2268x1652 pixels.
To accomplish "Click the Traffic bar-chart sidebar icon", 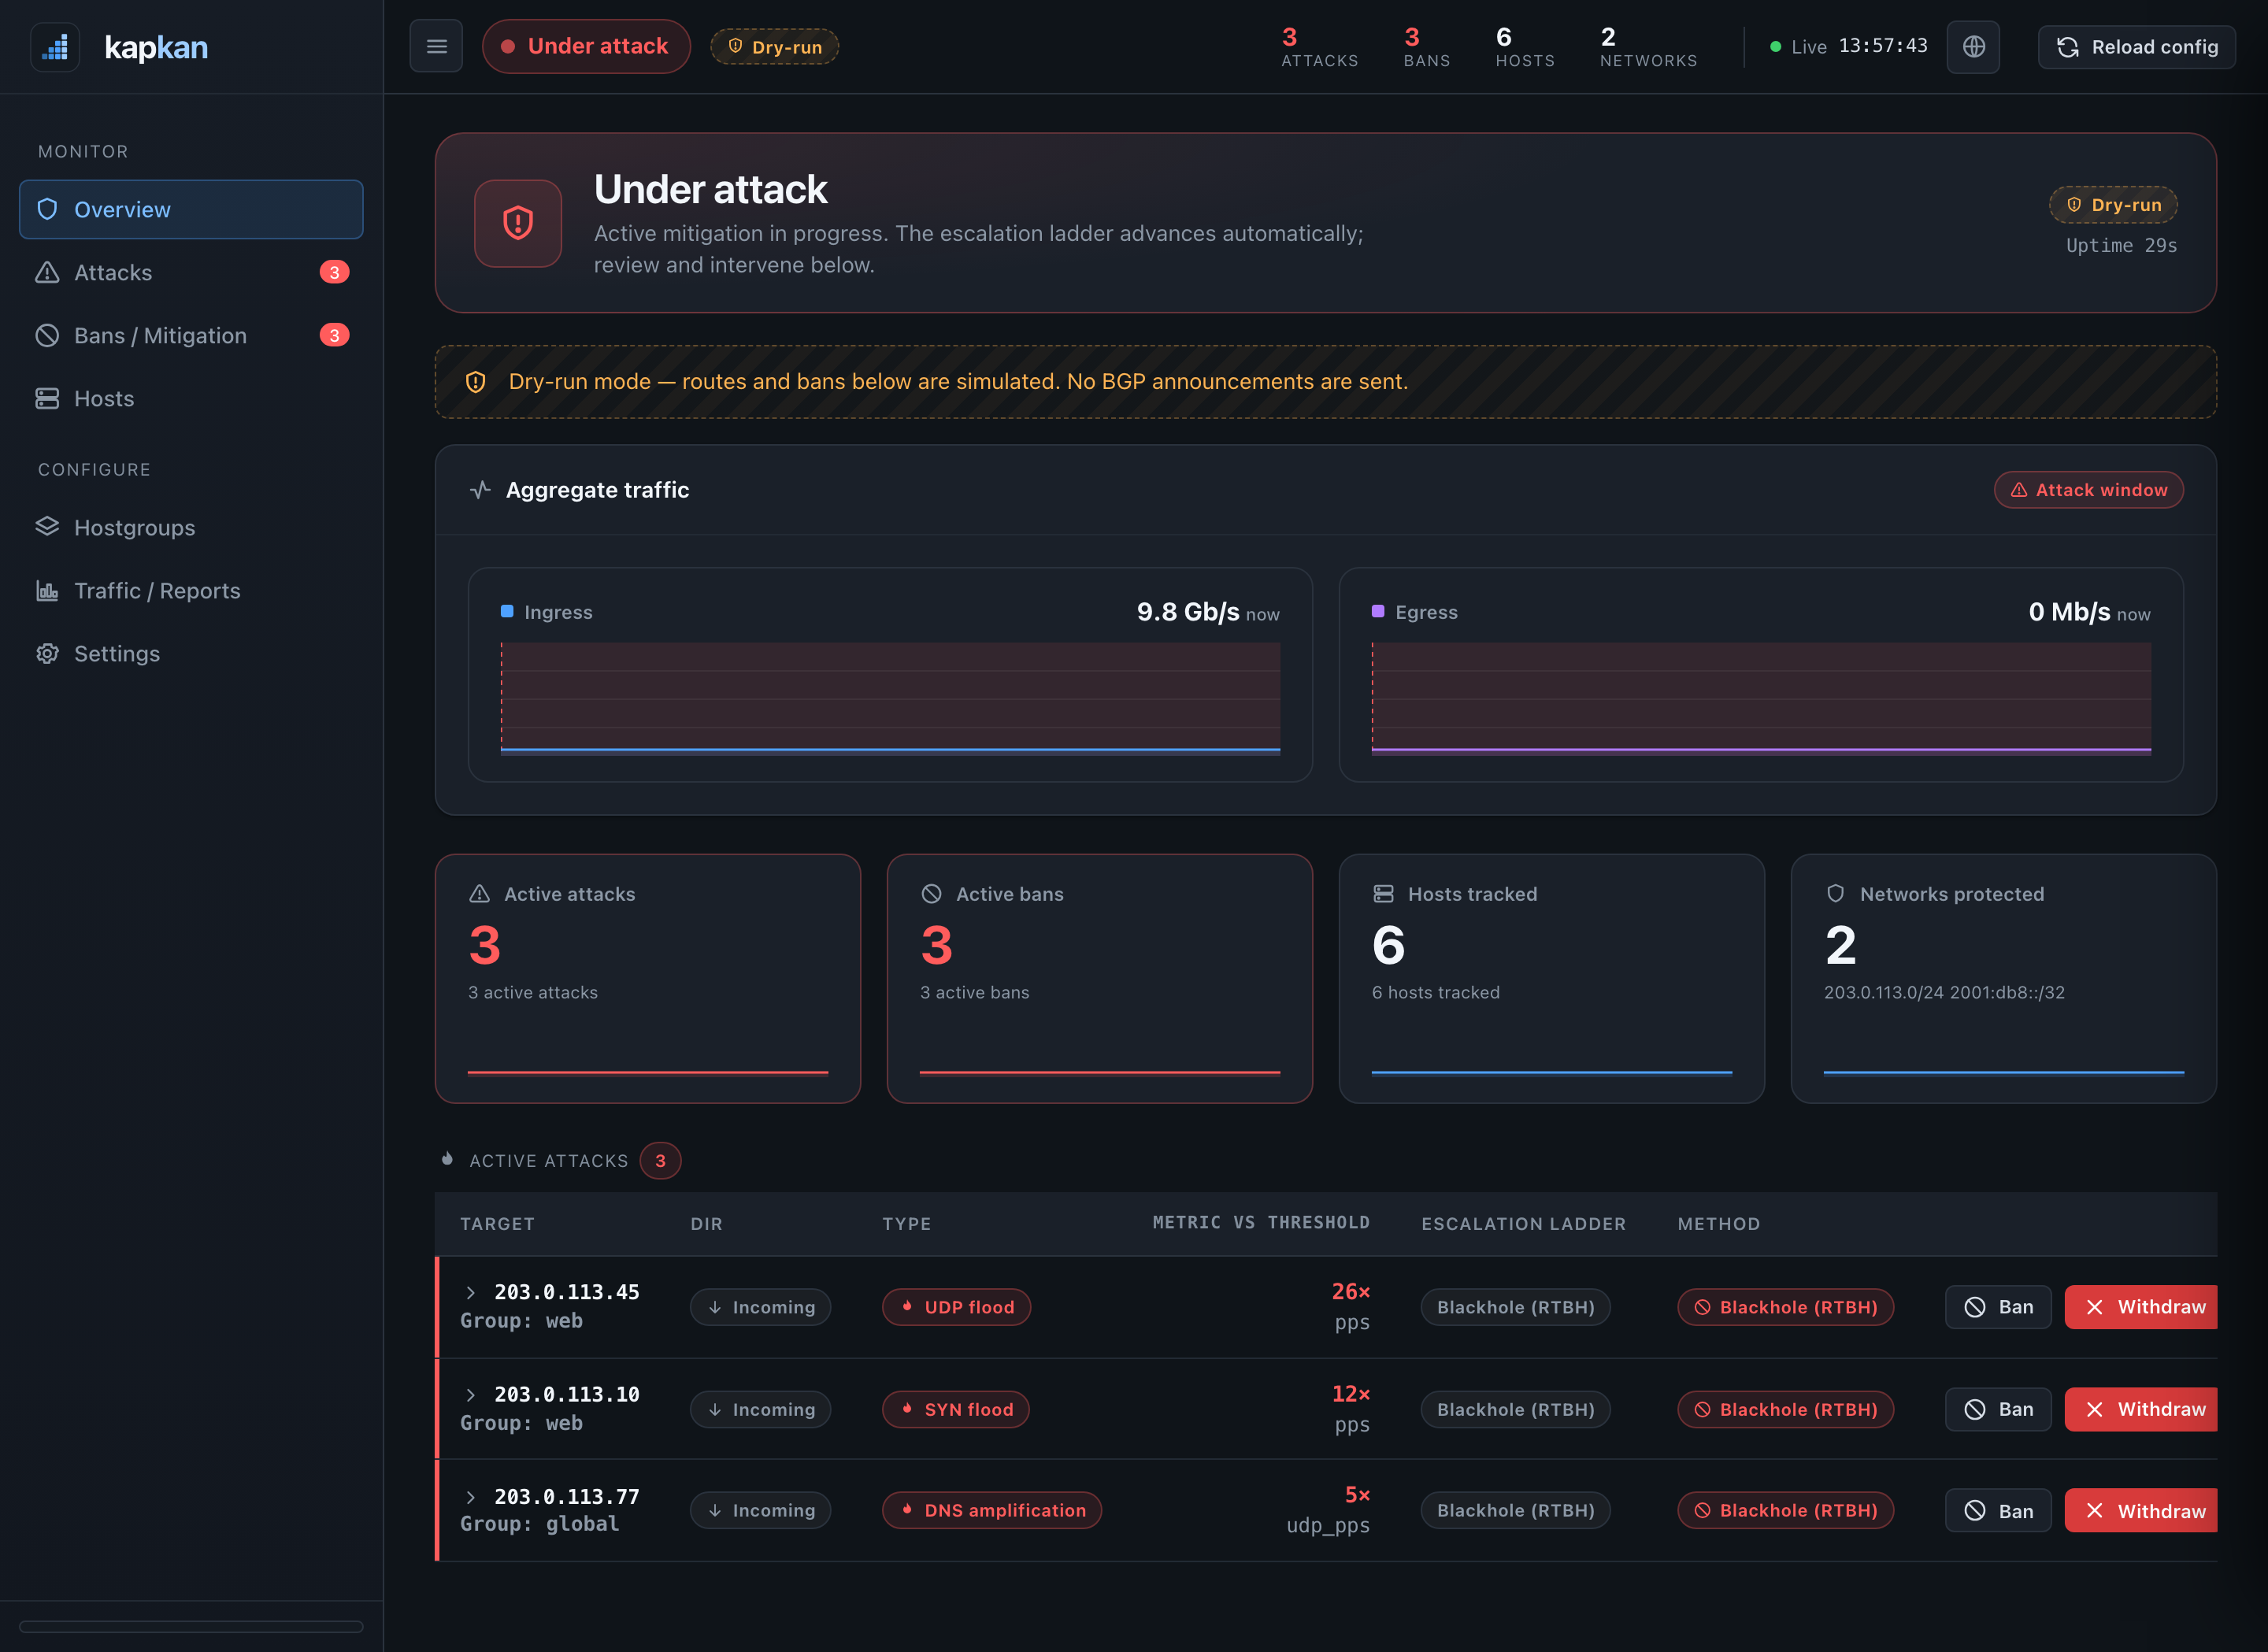I will tap(47, 590).
